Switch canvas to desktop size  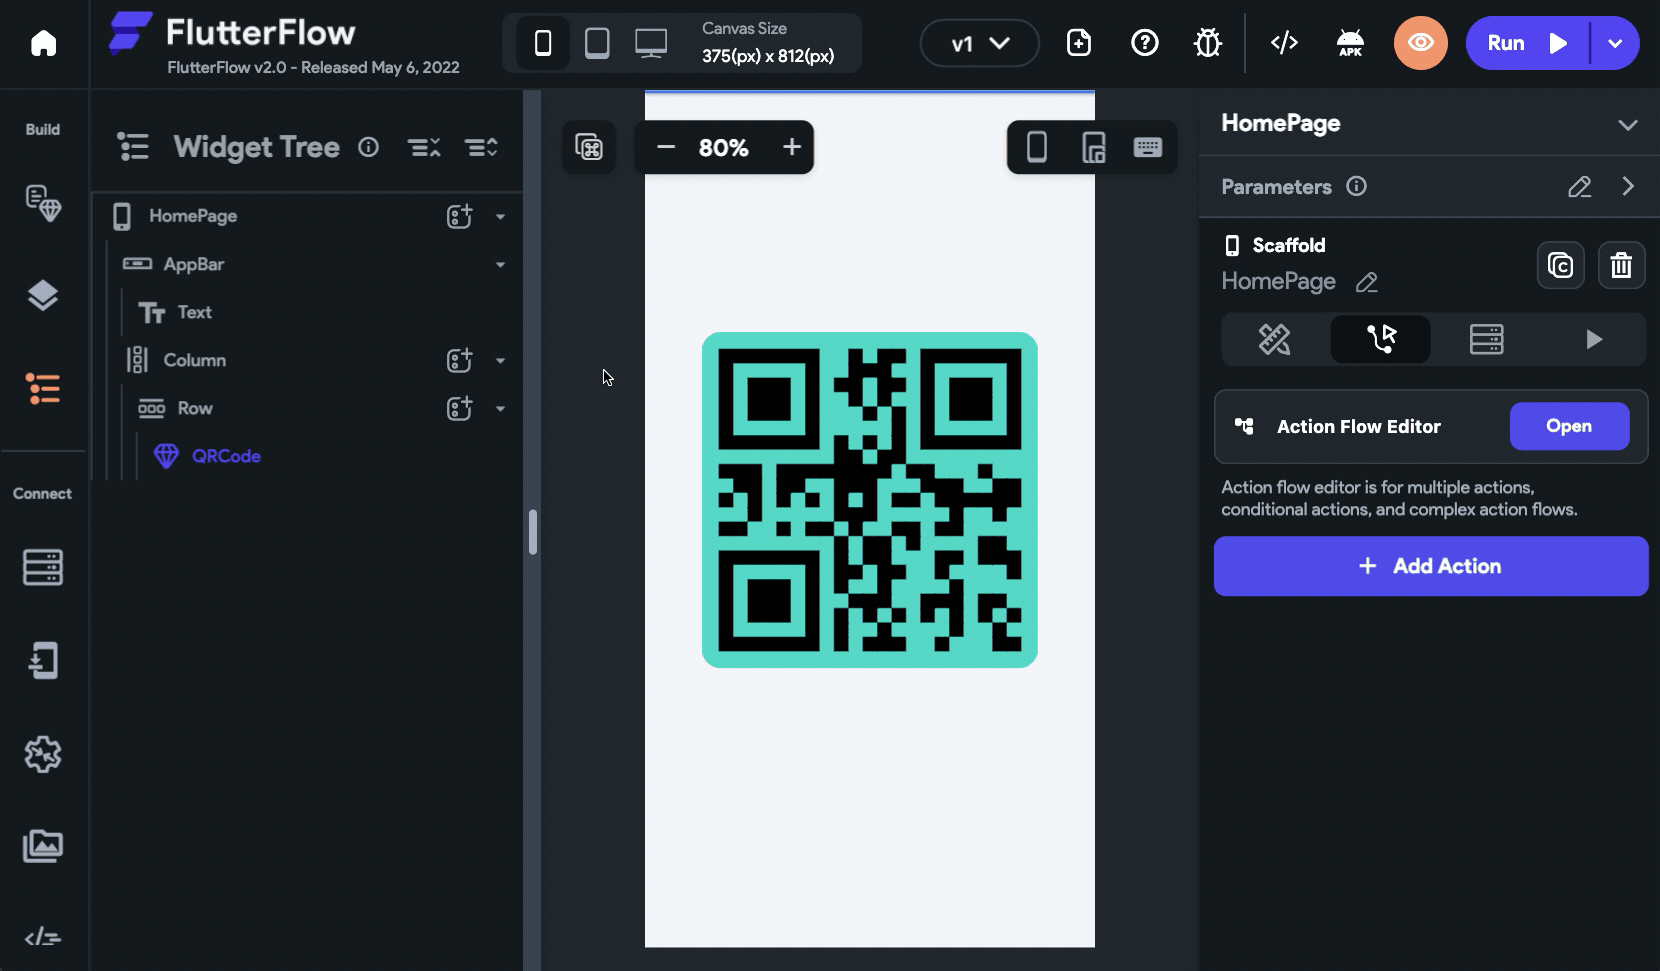(x=651, y=43)
